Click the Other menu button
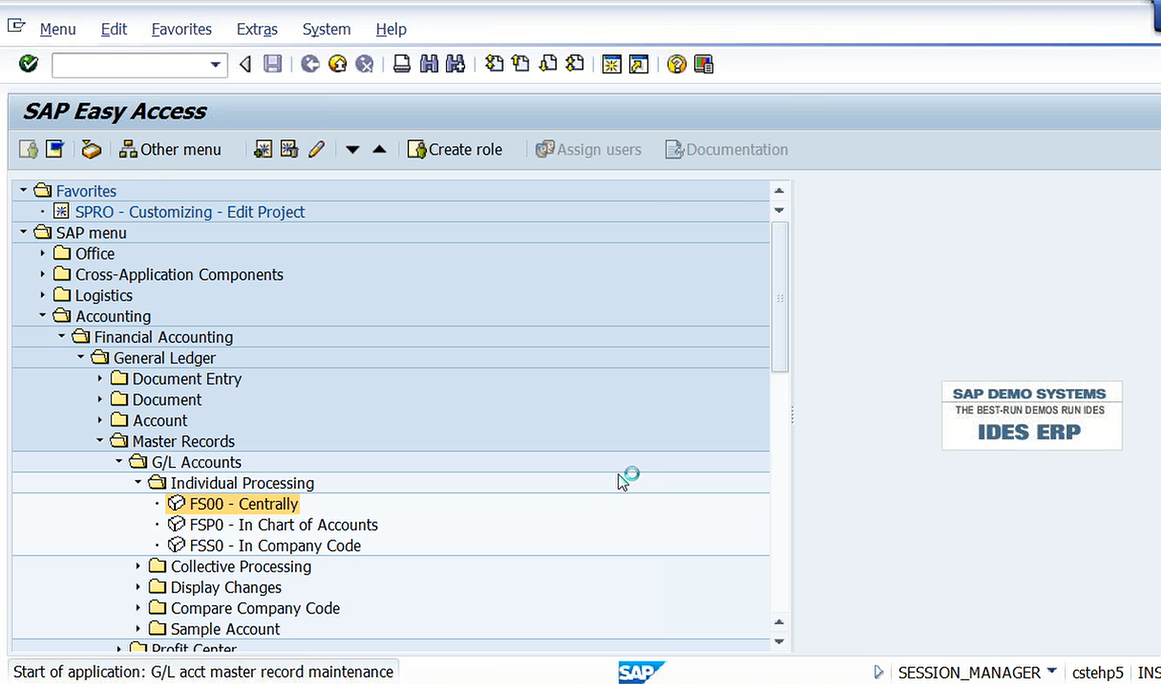The image size is (1161, 684). 170,149
